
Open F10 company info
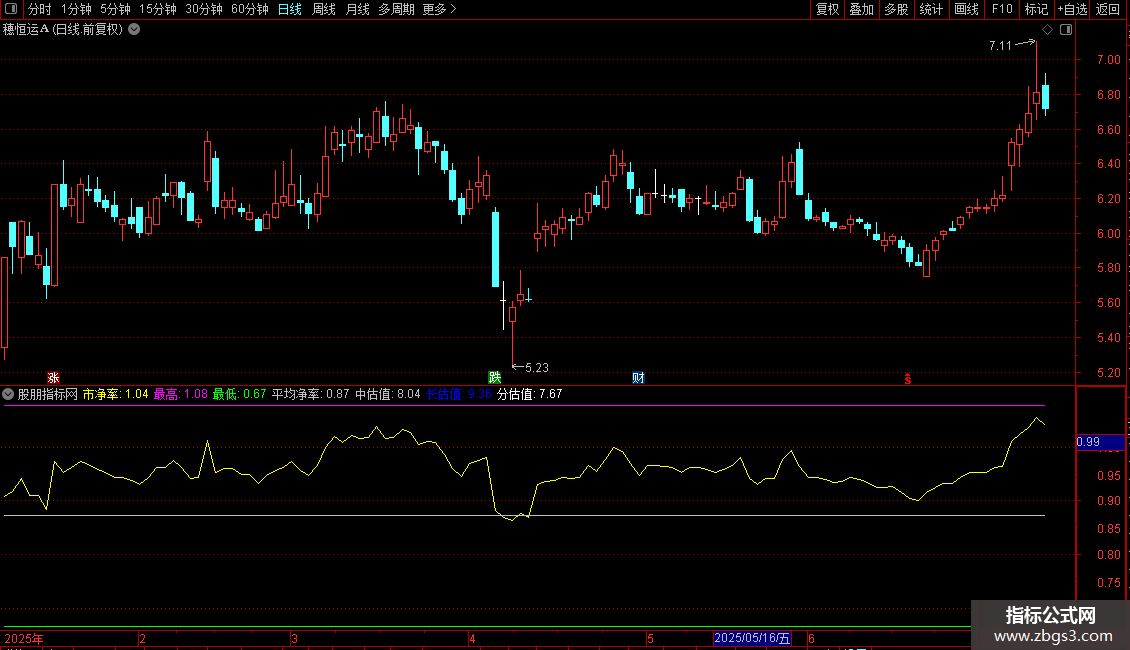click(1001, 9)
